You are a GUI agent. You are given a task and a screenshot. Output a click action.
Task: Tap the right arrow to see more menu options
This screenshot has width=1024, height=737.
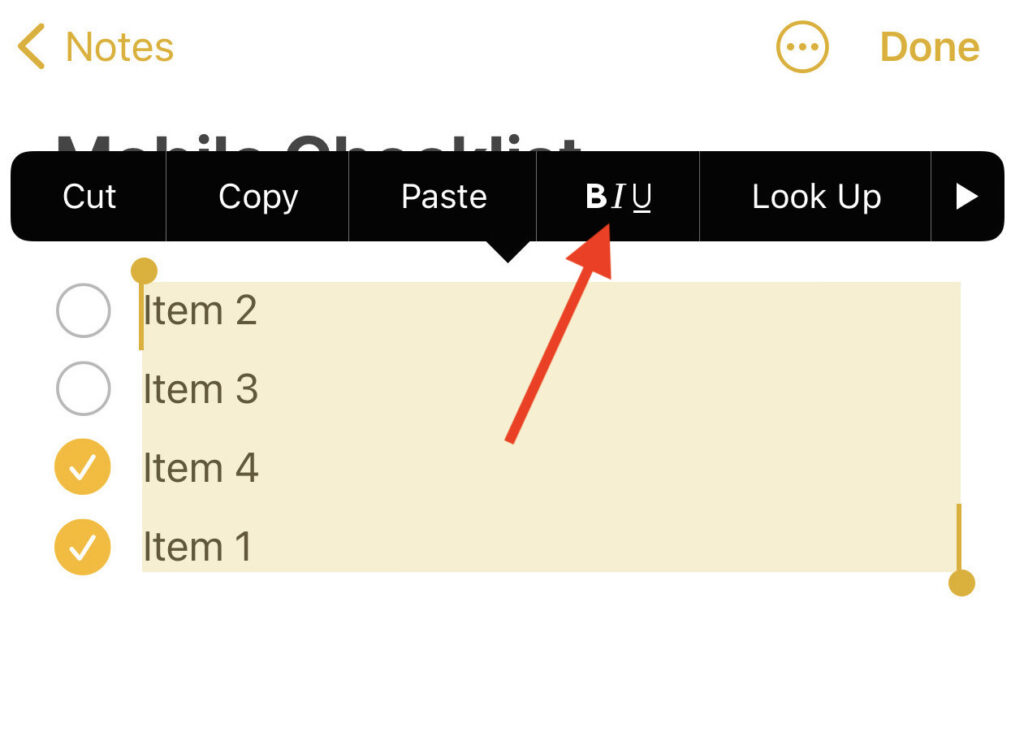(968, 196)
